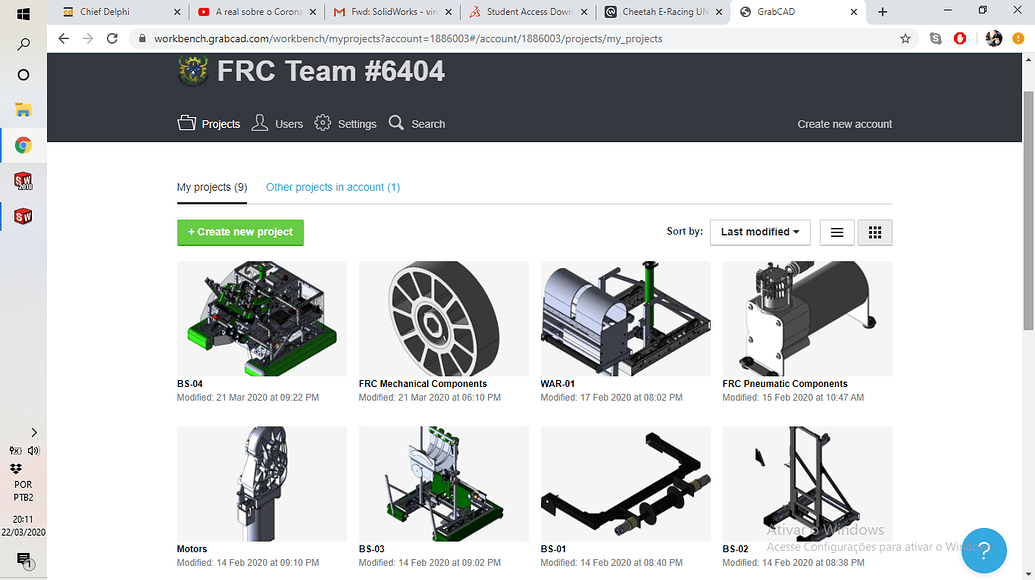
Task: Close the Chief Delphi tab
Action: click(x=177, y=12)
